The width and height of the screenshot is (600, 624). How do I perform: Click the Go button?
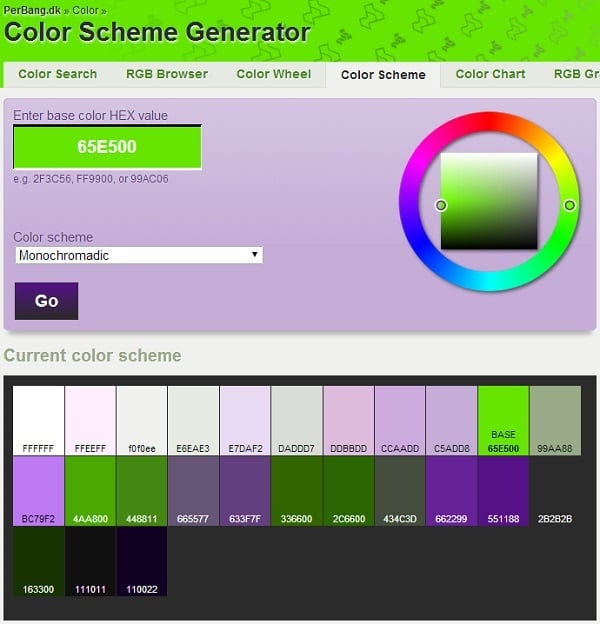[x=47, y=301]
